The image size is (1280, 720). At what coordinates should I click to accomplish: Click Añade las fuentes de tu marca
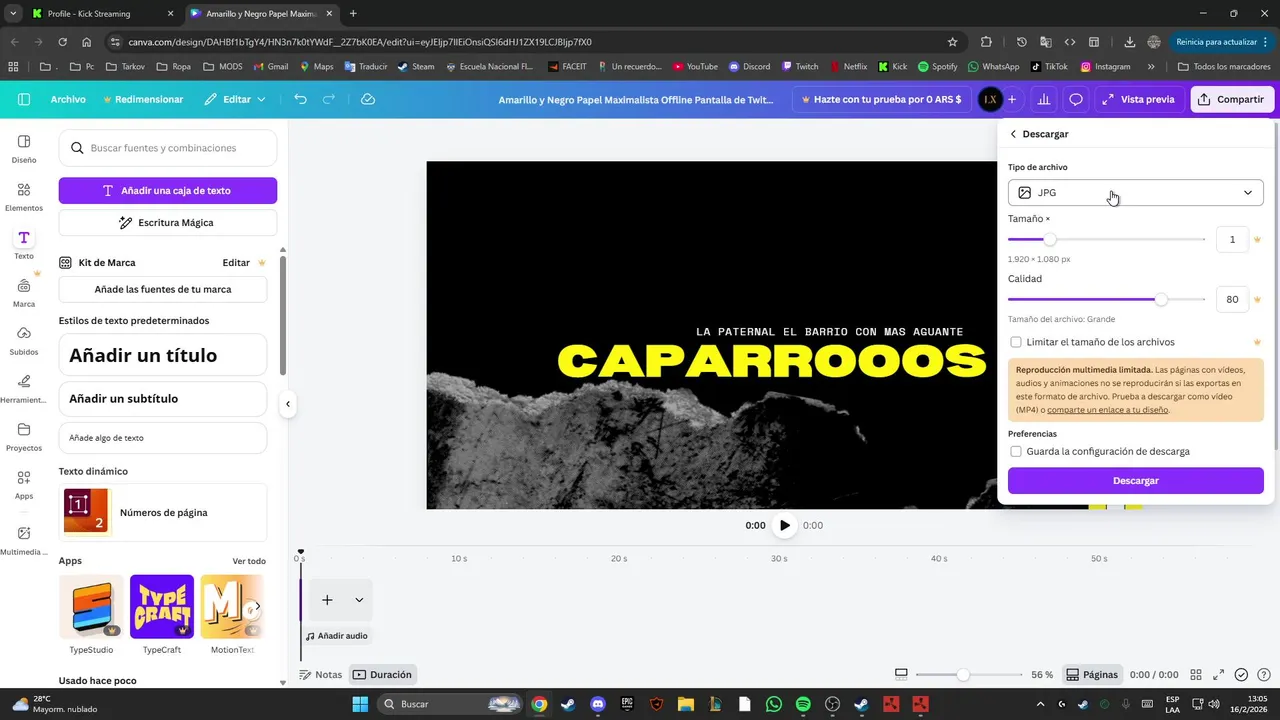click(163, 289)
